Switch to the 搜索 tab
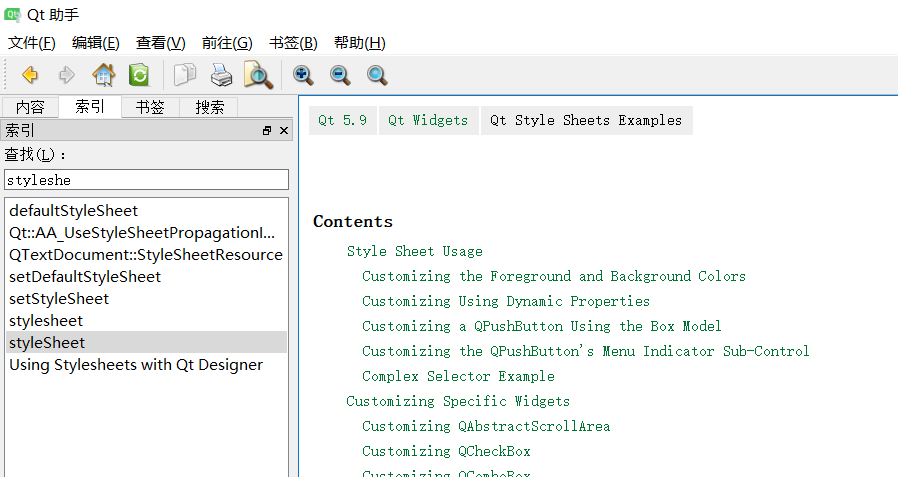Screen dimensions: 898x477 point(210,107)
